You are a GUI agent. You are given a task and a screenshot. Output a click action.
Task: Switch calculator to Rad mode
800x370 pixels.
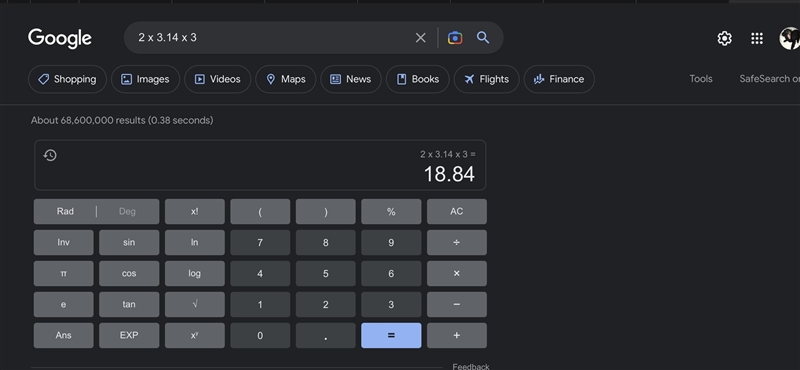pos(65,211)
